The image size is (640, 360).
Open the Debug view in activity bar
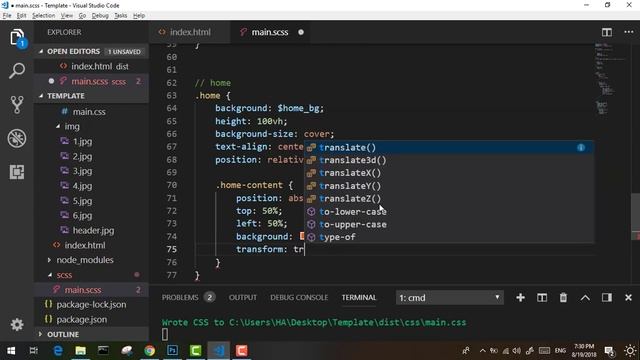[17, 138]
